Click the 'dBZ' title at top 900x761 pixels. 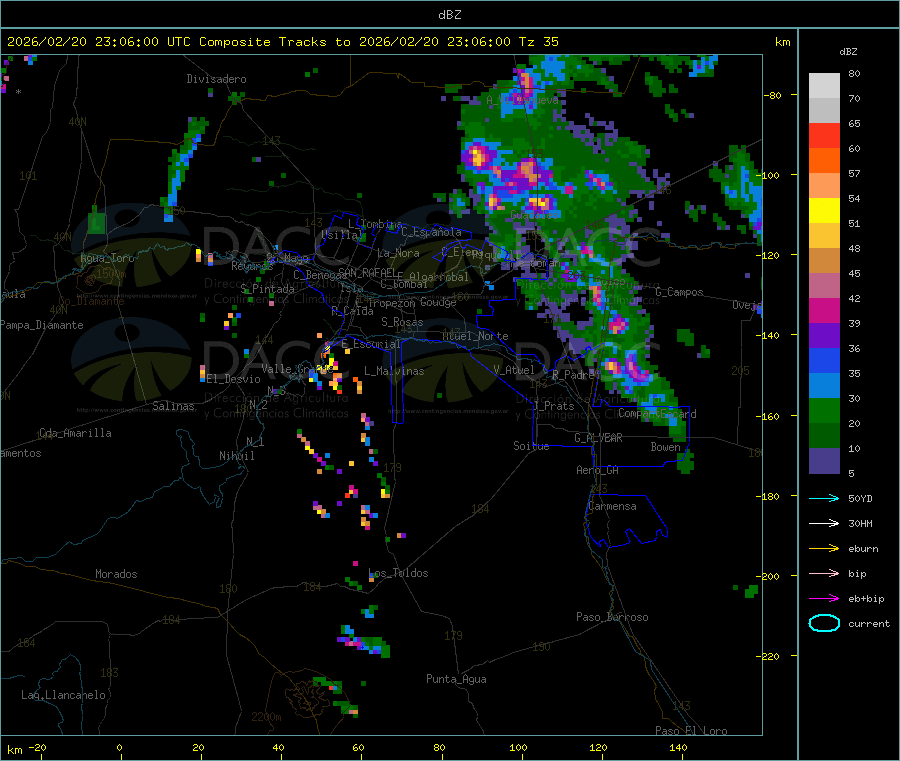coord(449,15)
